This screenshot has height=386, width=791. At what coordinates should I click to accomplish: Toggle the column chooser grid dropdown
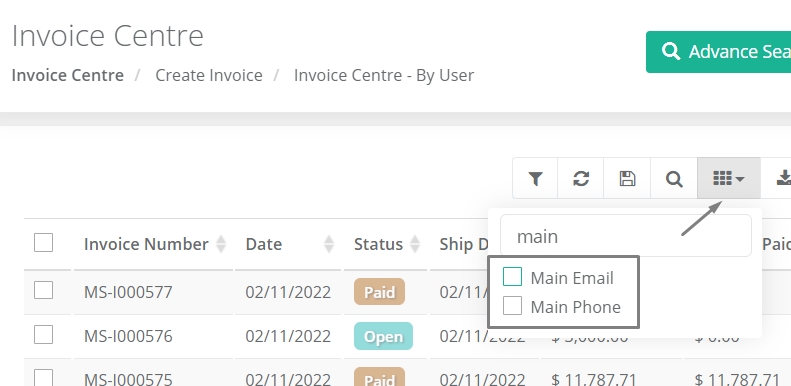[728, 178]
